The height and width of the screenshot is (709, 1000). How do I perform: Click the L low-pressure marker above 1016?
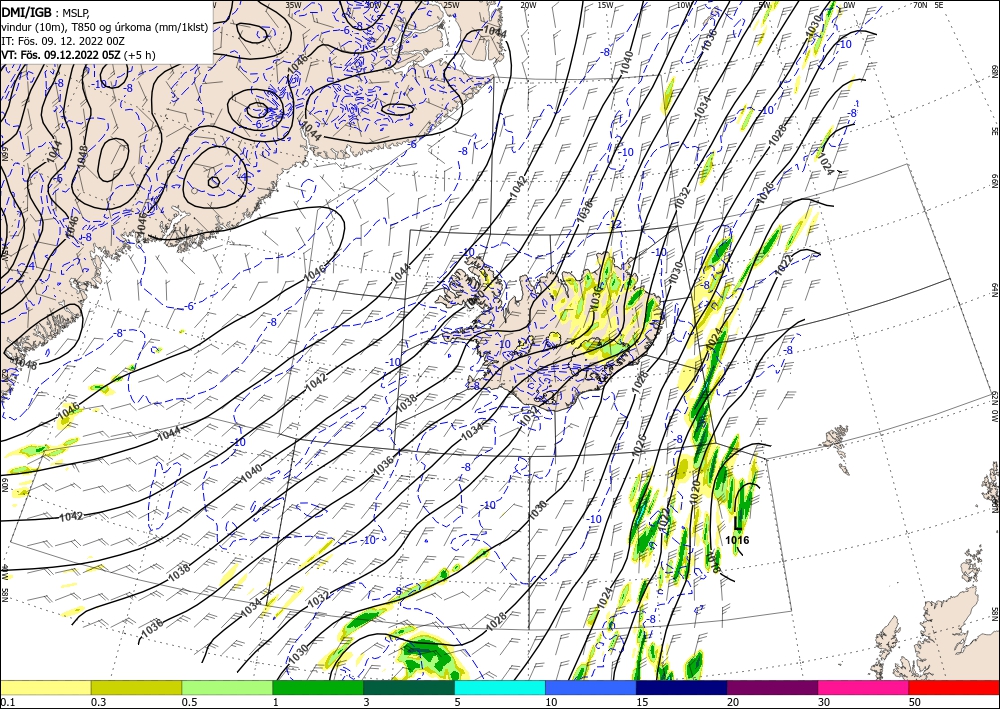coord(738,523)
